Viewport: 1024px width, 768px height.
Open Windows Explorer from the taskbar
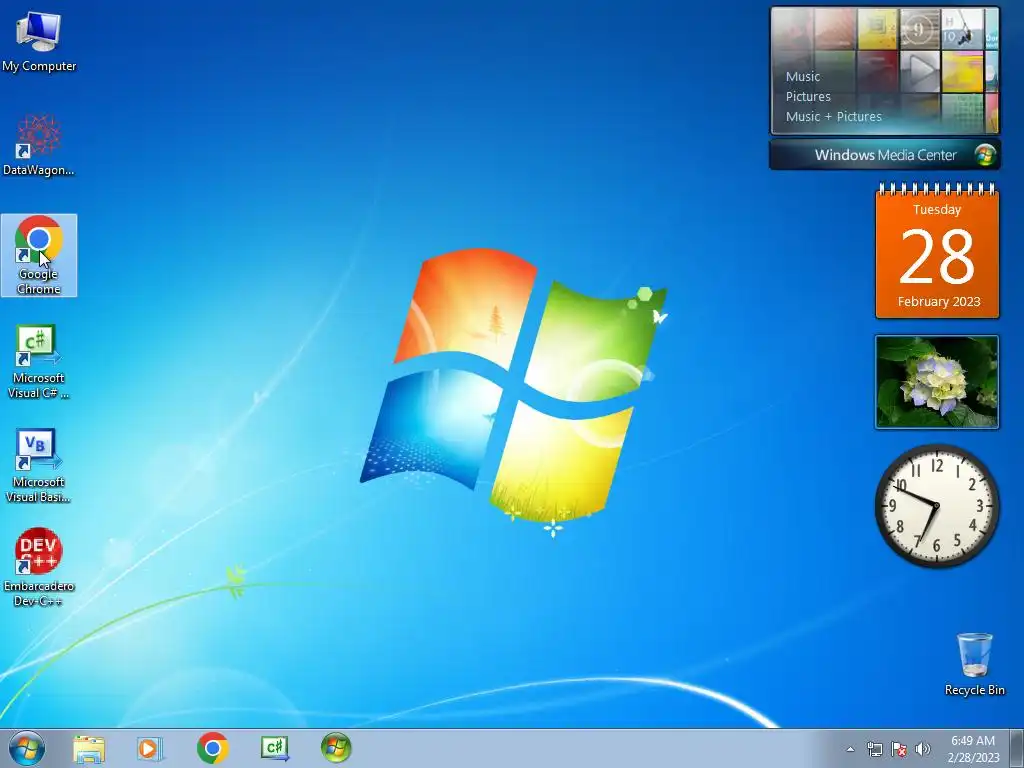point(89,749)
